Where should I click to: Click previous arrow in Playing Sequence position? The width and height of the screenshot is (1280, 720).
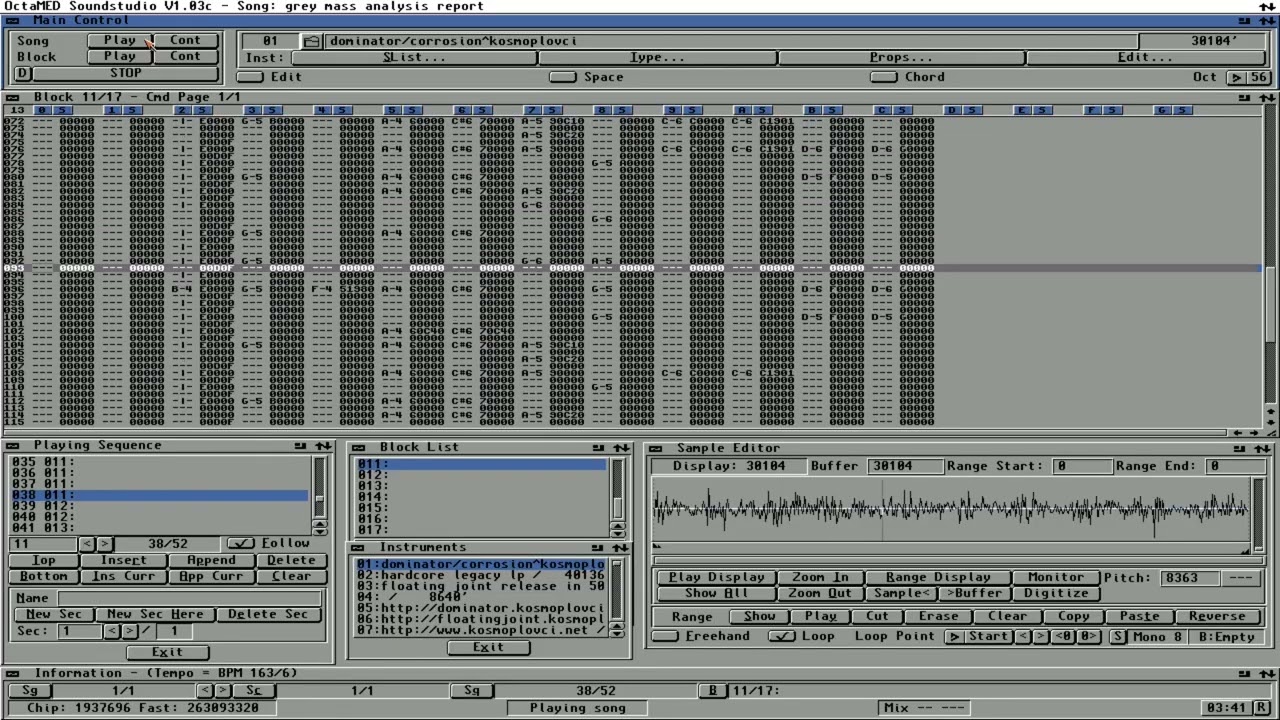click(87, 544)
